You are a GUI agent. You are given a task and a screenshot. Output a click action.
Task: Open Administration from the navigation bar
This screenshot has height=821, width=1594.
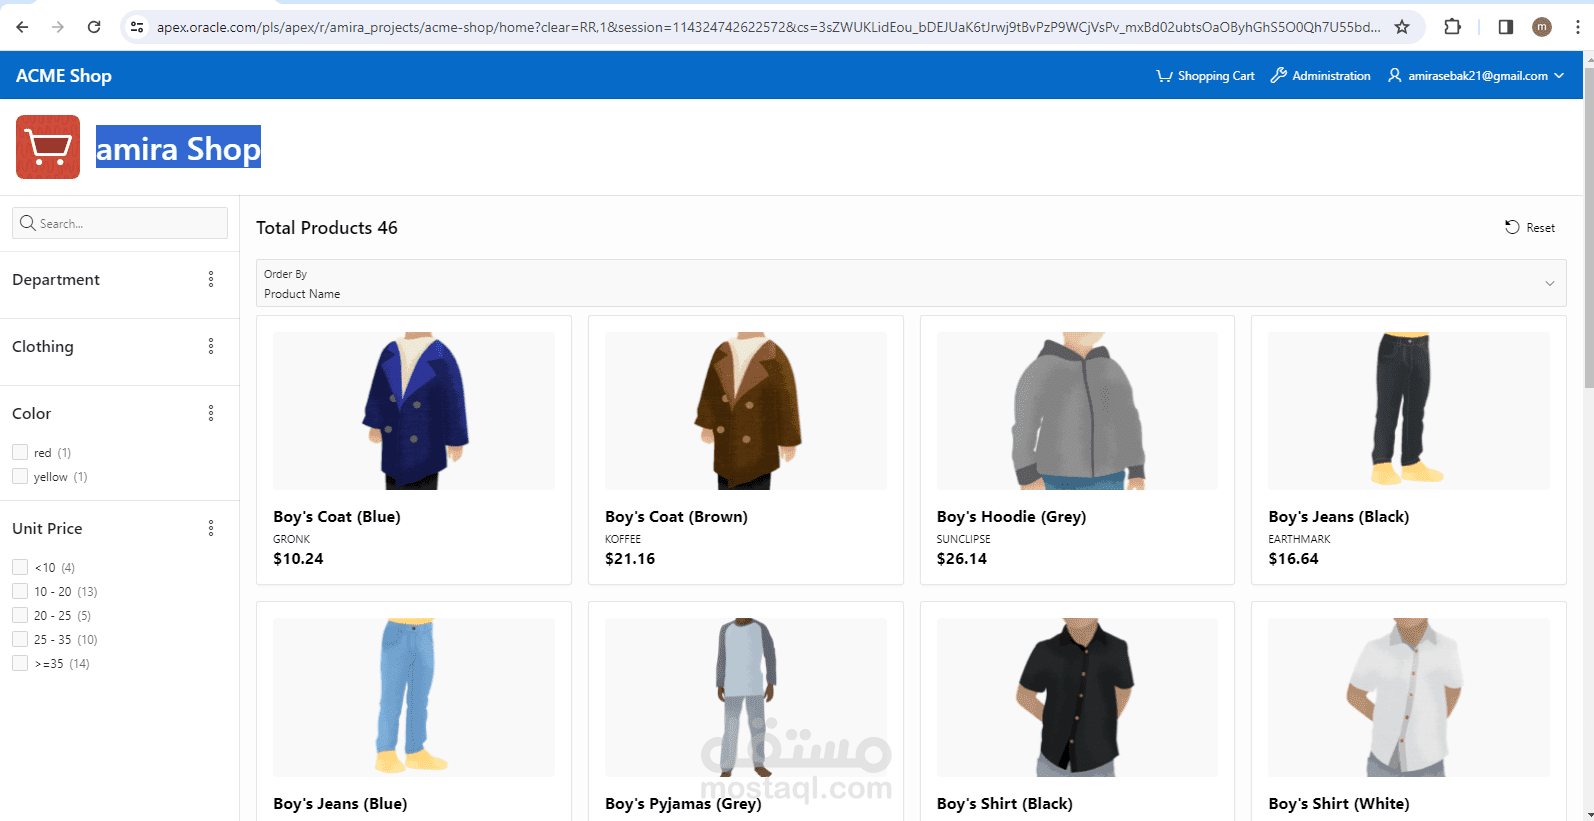click(1320, 76)
